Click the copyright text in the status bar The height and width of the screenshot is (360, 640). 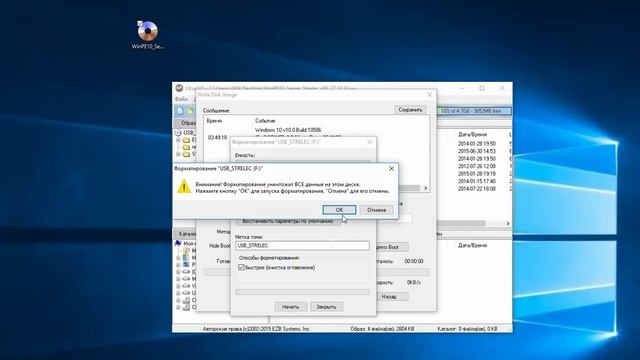[256, 329]
